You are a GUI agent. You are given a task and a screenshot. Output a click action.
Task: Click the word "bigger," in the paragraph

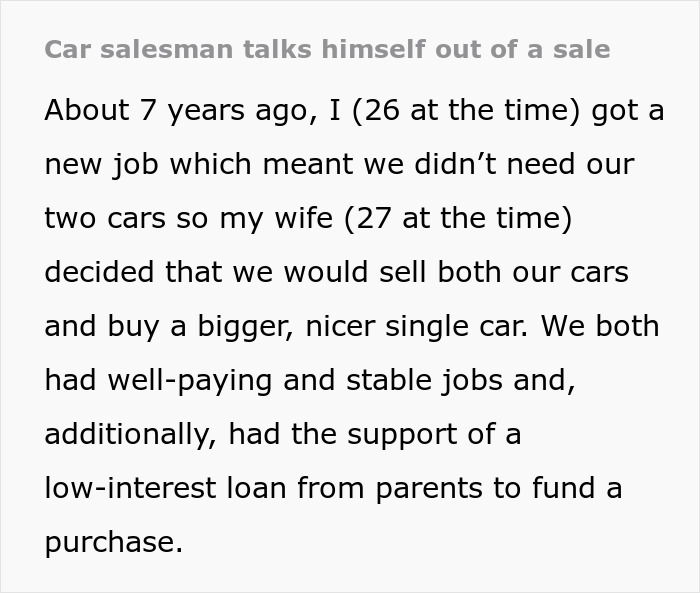pos(234,326)
